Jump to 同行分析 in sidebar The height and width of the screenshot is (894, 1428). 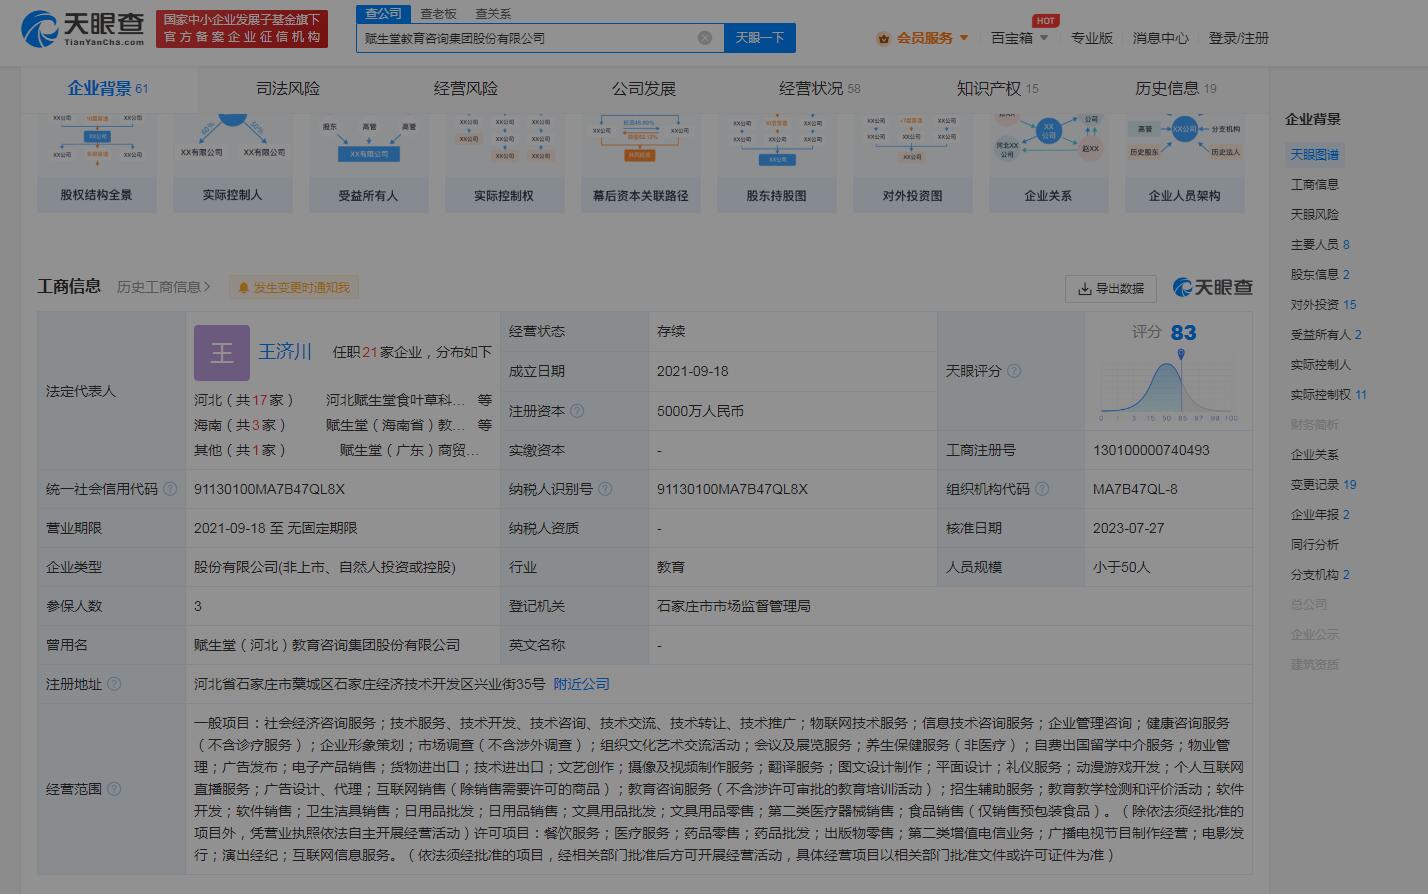pos(1314,545)
